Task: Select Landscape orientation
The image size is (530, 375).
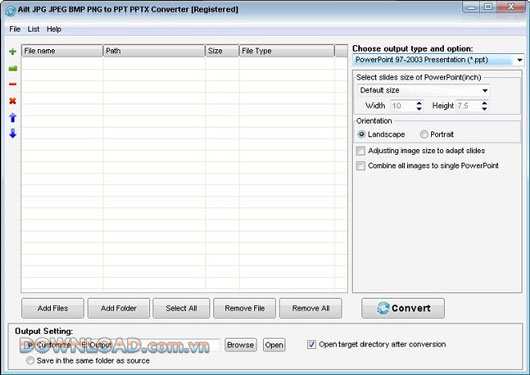Action: tap(361, 134)
